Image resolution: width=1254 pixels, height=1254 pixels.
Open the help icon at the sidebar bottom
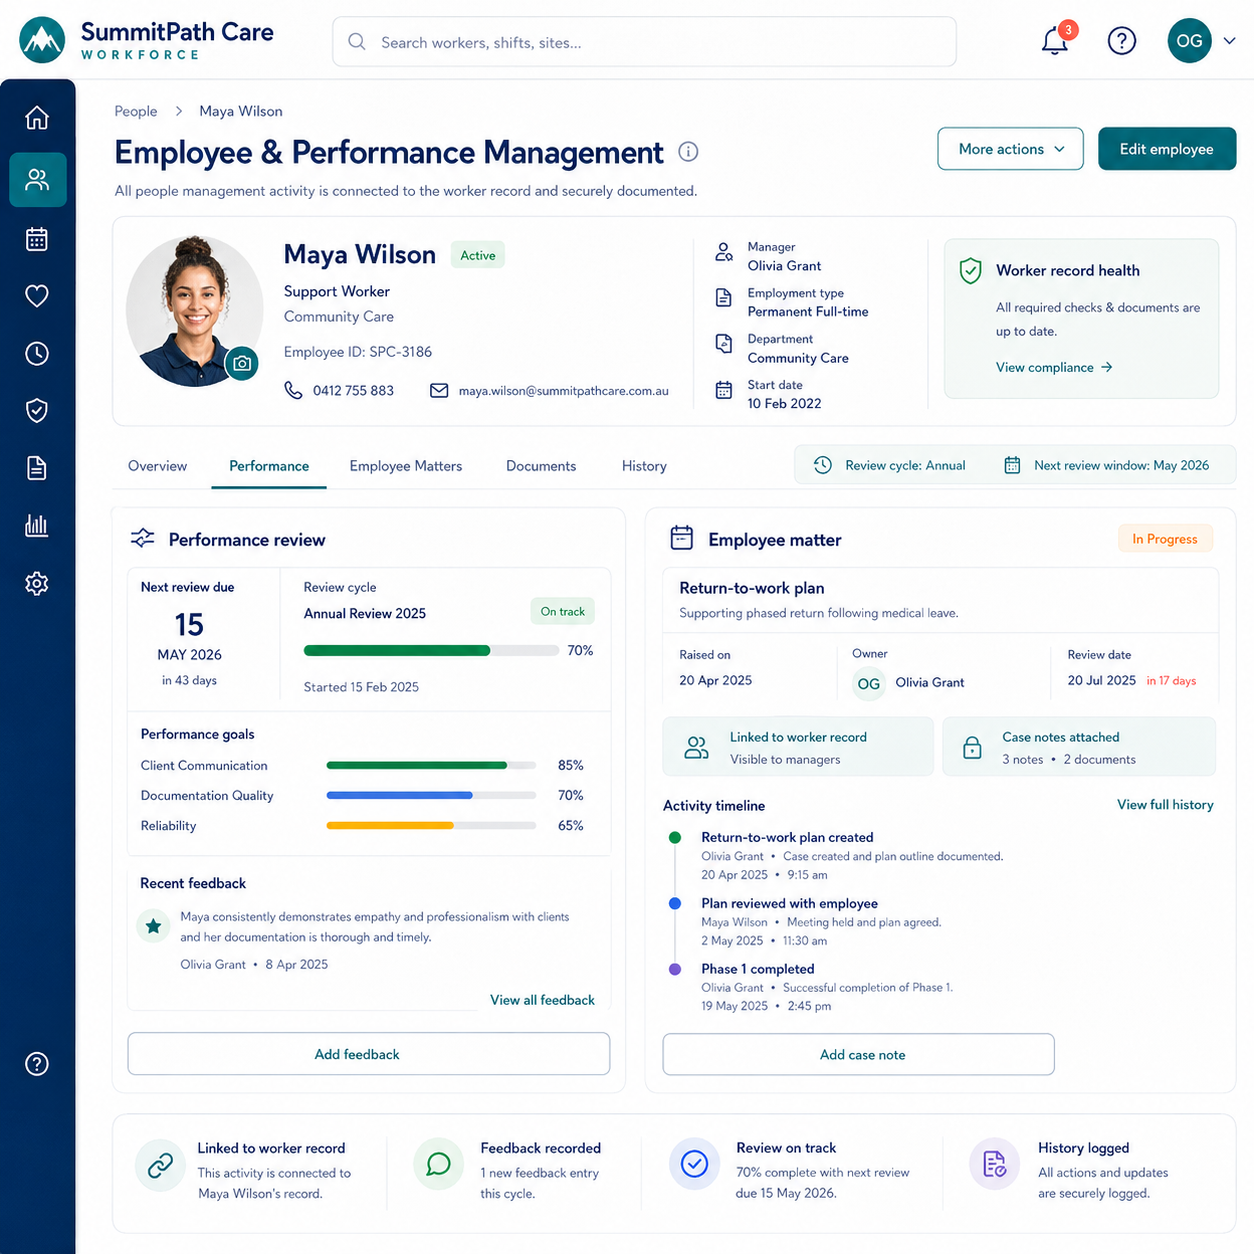pos(37,1064)
